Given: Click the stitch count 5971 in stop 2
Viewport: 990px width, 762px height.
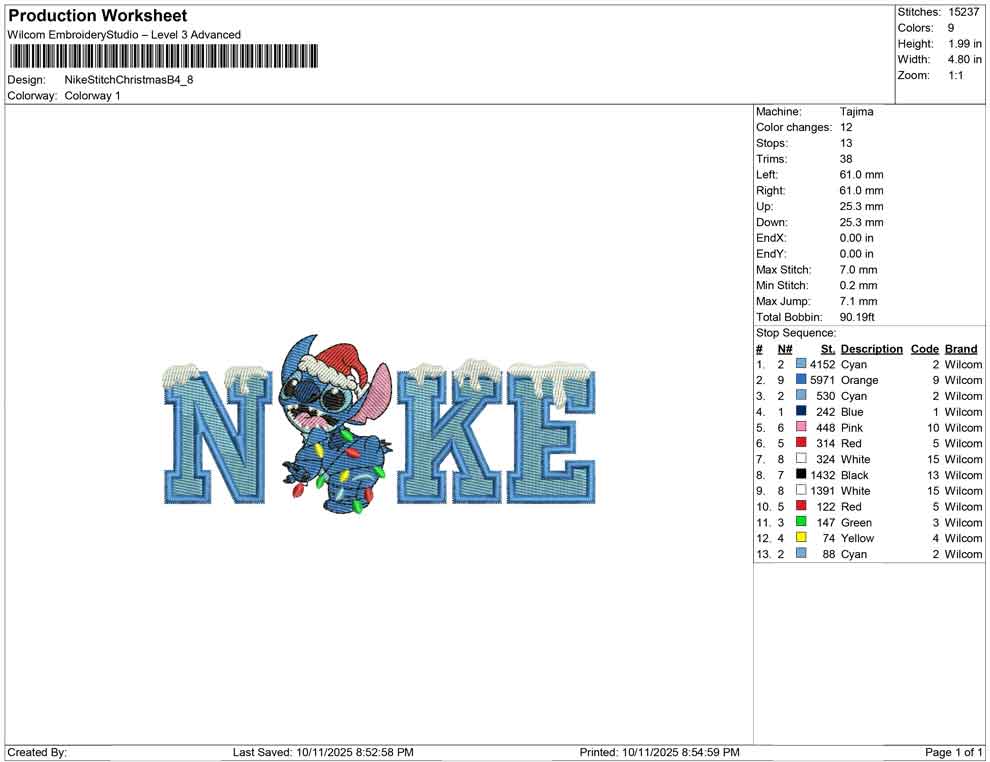Looking at the screenshot, I should coord(823,380).
